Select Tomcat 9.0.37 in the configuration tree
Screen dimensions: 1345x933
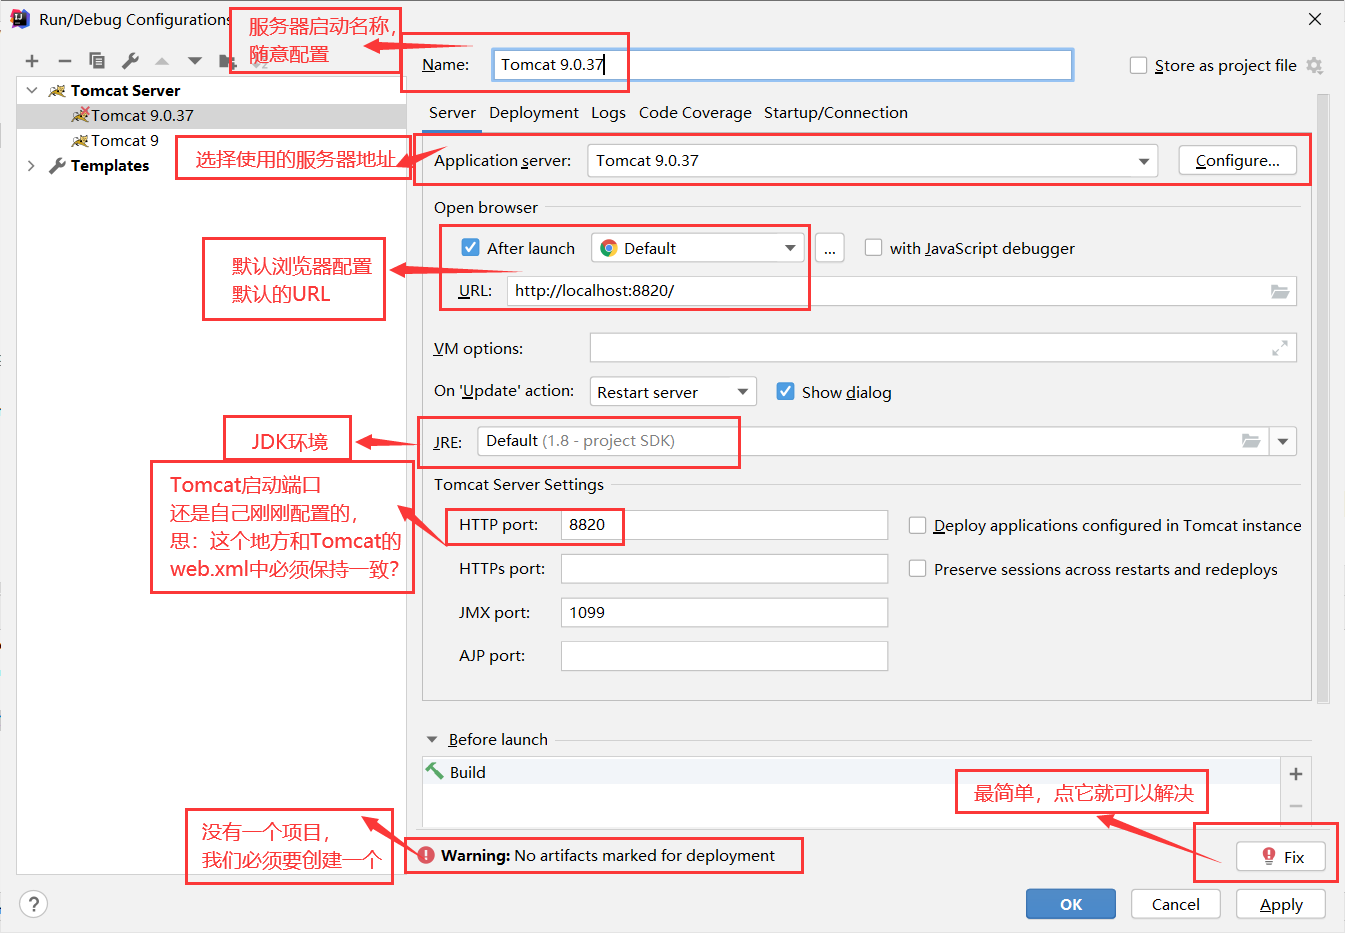[x=211, y=116]
